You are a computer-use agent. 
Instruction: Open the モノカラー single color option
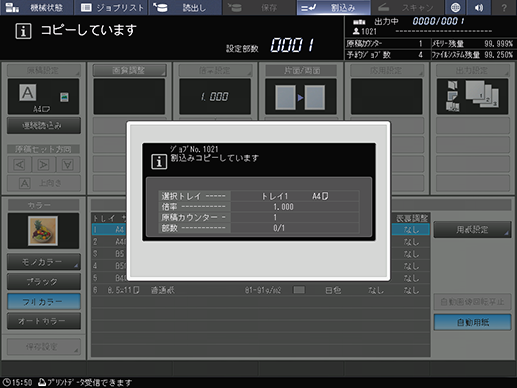[44, 262]
